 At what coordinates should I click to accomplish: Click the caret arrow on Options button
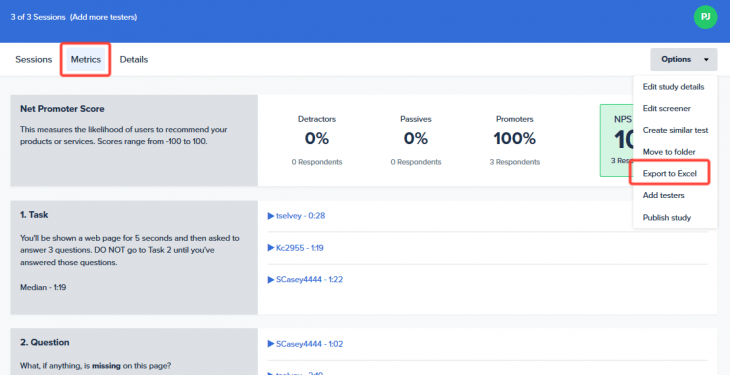[x=706, y=60]
